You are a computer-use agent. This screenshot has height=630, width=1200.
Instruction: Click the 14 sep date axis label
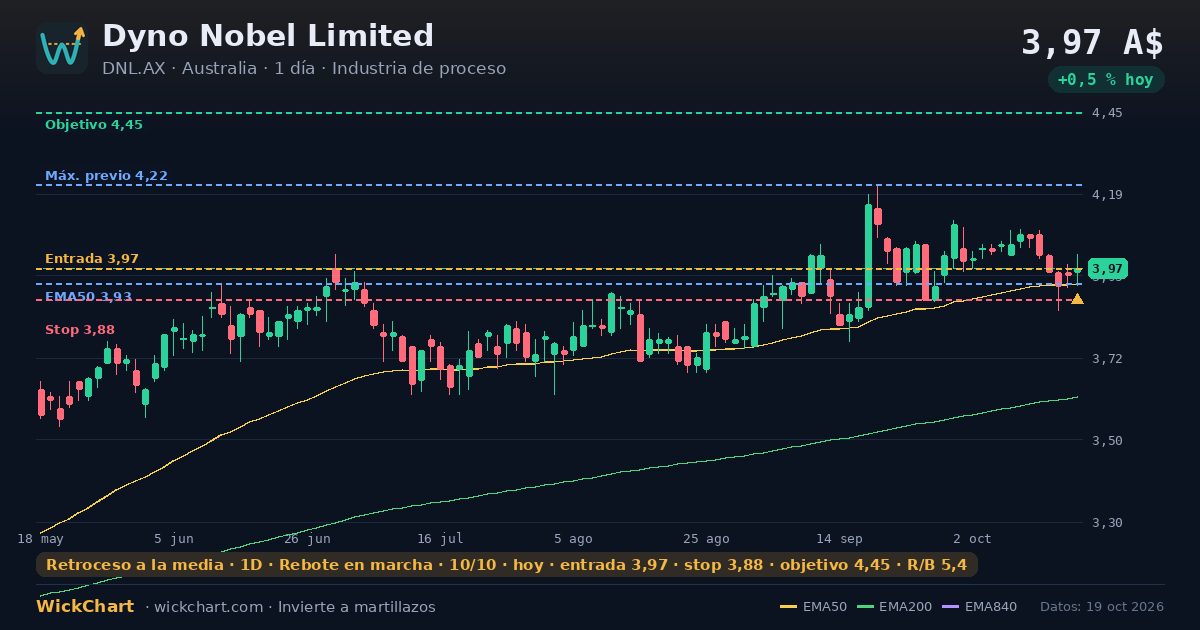click(x=838, y=539)
